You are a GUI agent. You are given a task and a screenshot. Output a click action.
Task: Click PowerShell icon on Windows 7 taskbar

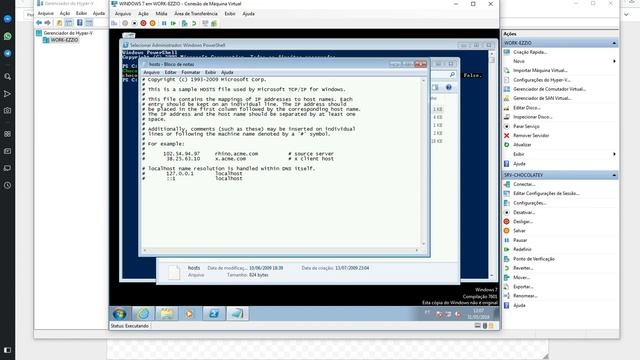coord(214,313)
